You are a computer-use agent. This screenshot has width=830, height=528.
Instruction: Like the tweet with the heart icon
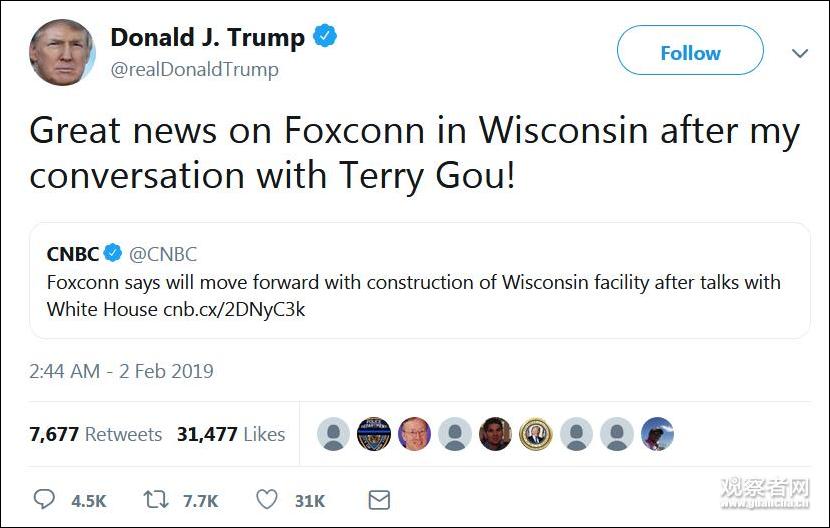267,499
